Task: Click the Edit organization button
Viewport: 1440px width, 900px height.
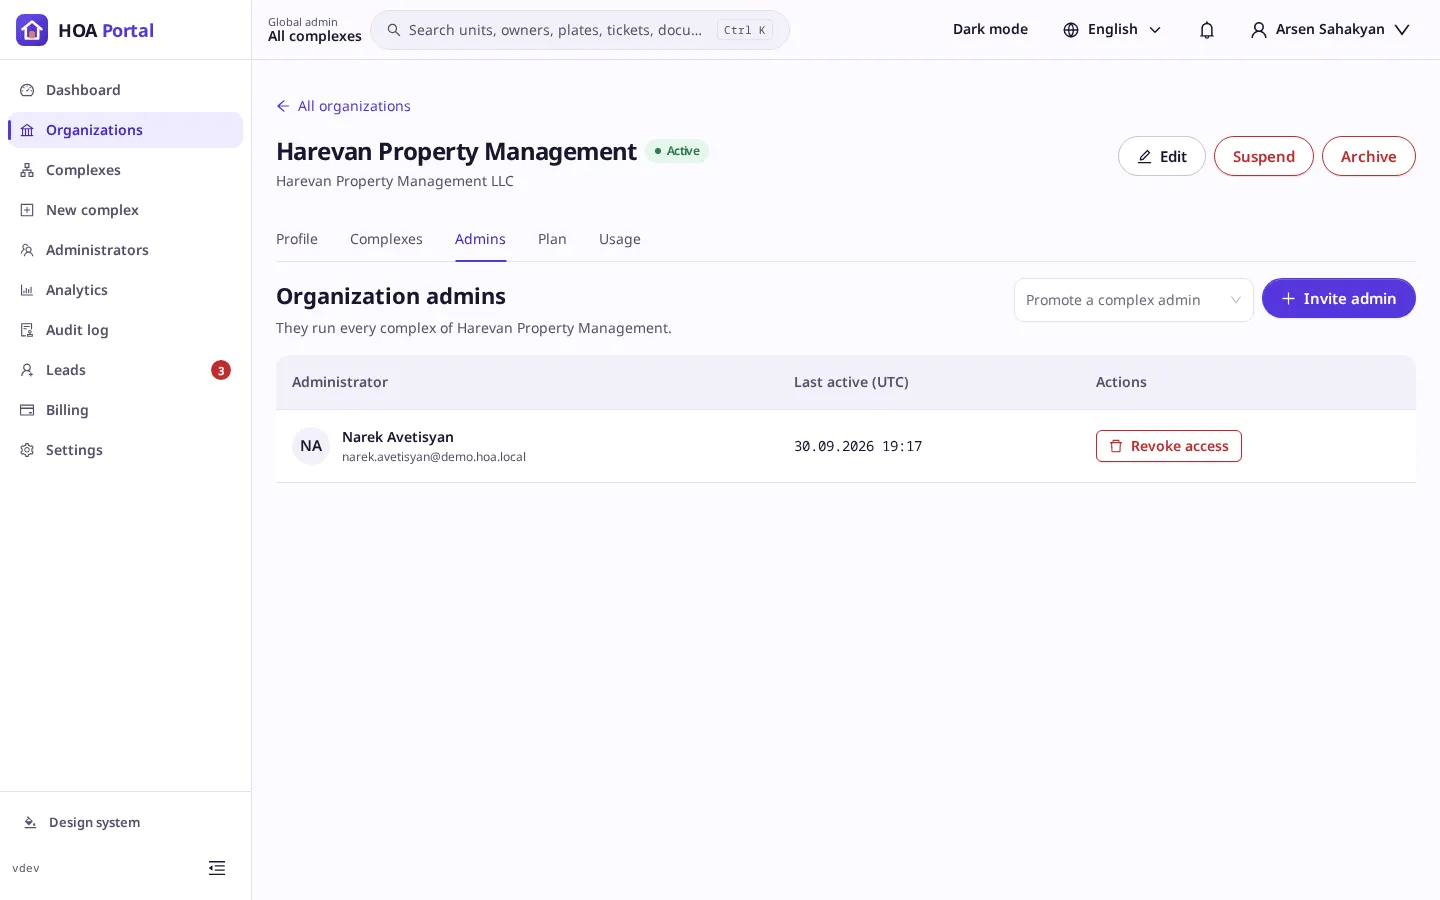Action: [1161, 156]
